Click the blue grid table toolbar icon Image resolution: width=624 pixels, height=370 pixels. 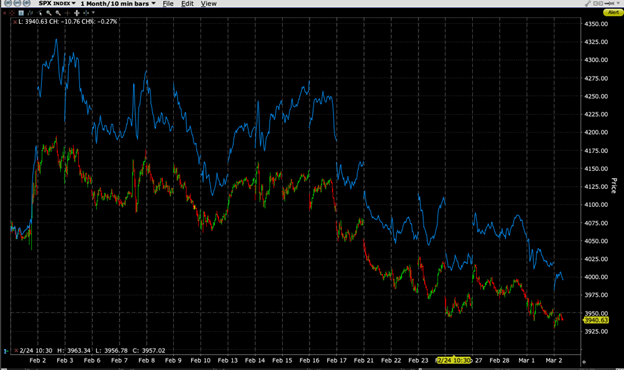(x=21, y=13)
